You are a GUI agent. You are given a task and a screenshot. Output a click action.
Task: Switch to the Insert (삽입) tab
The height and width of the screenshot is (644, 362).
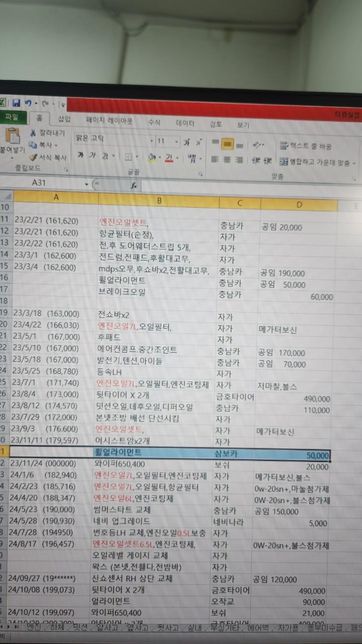pos(64,120)
